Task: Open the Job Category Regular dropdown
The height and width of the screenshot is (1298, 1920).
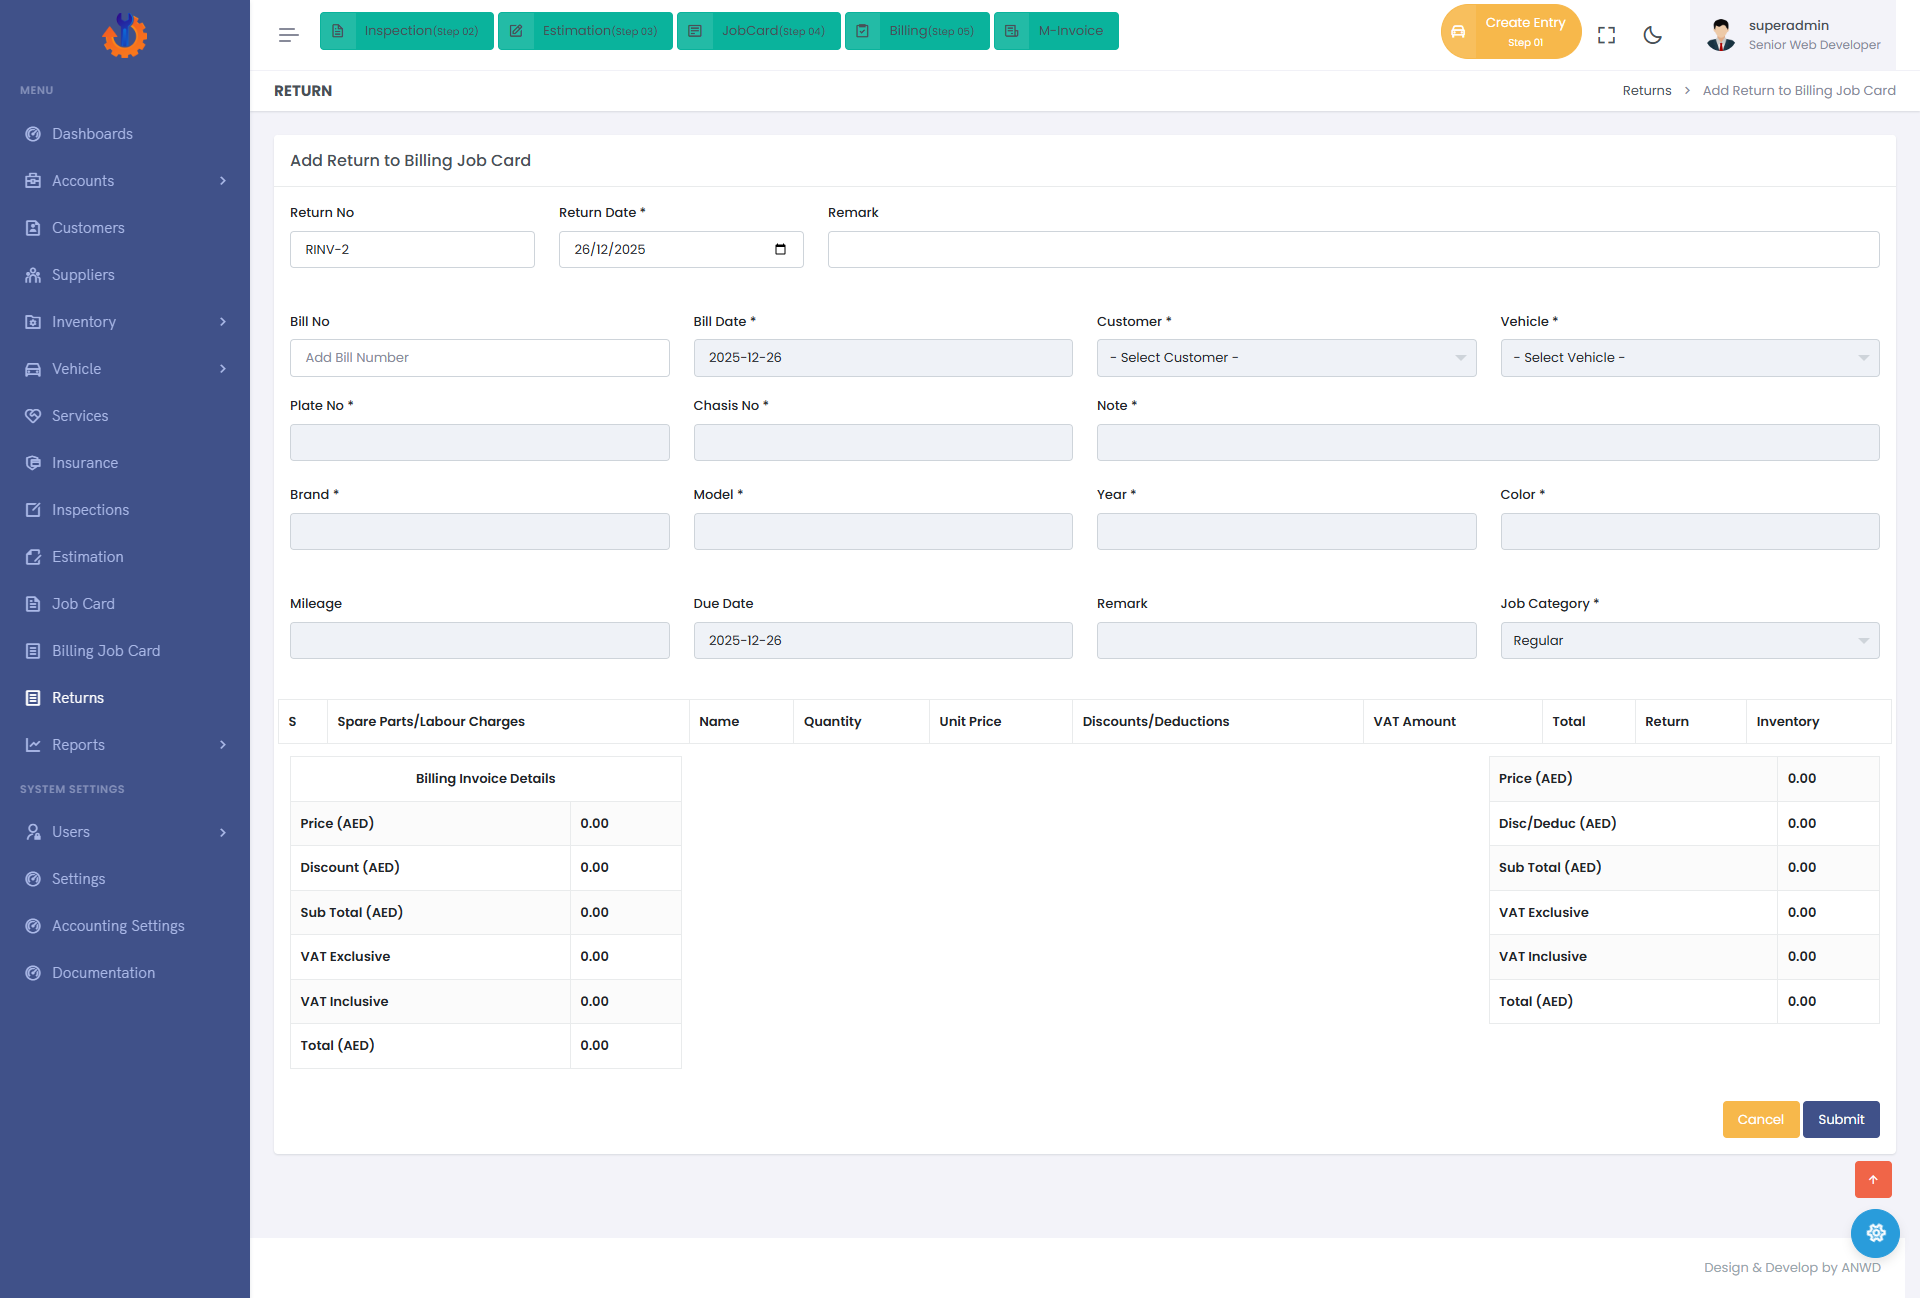Action: [x=1690, y=641]
